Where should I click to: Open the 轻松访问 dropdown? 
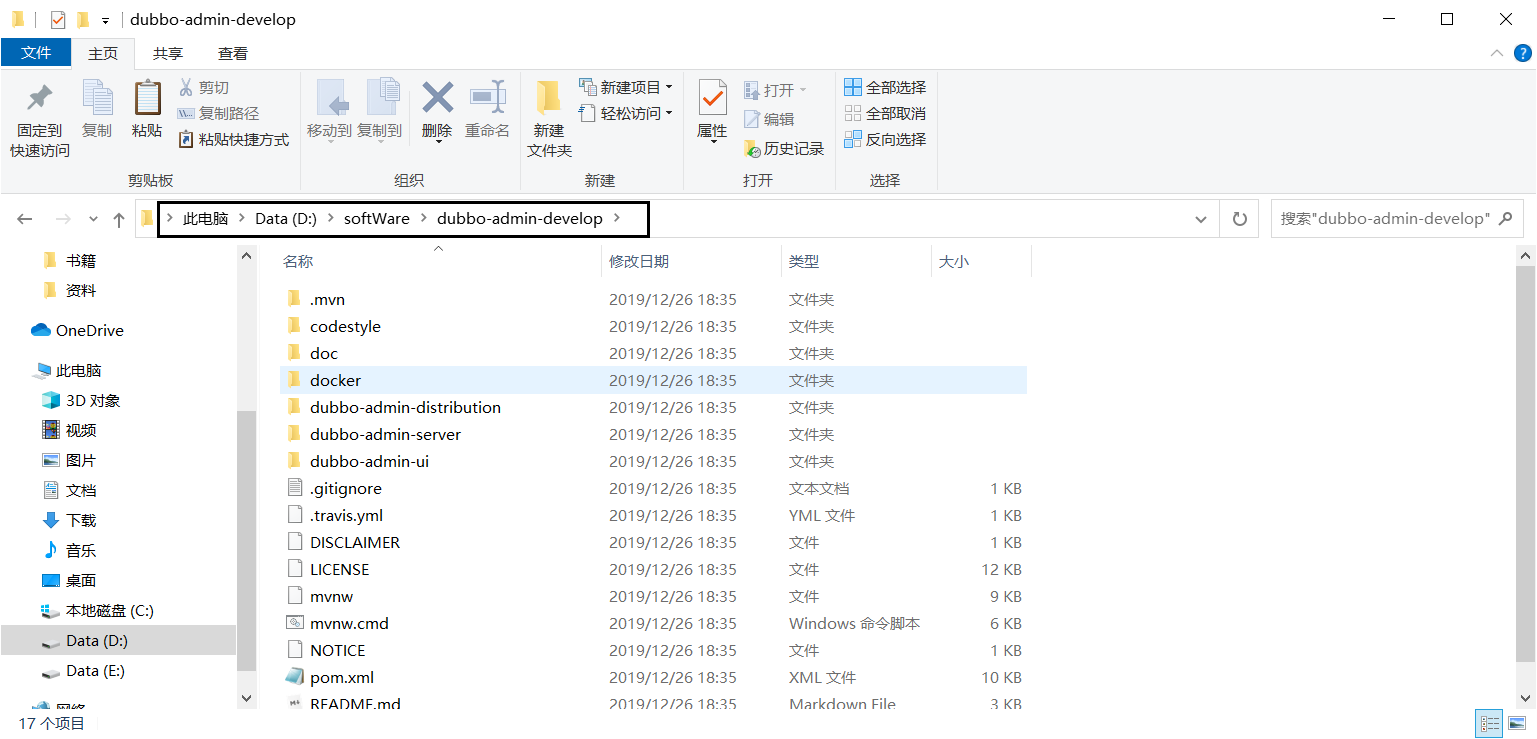(626, 114)
